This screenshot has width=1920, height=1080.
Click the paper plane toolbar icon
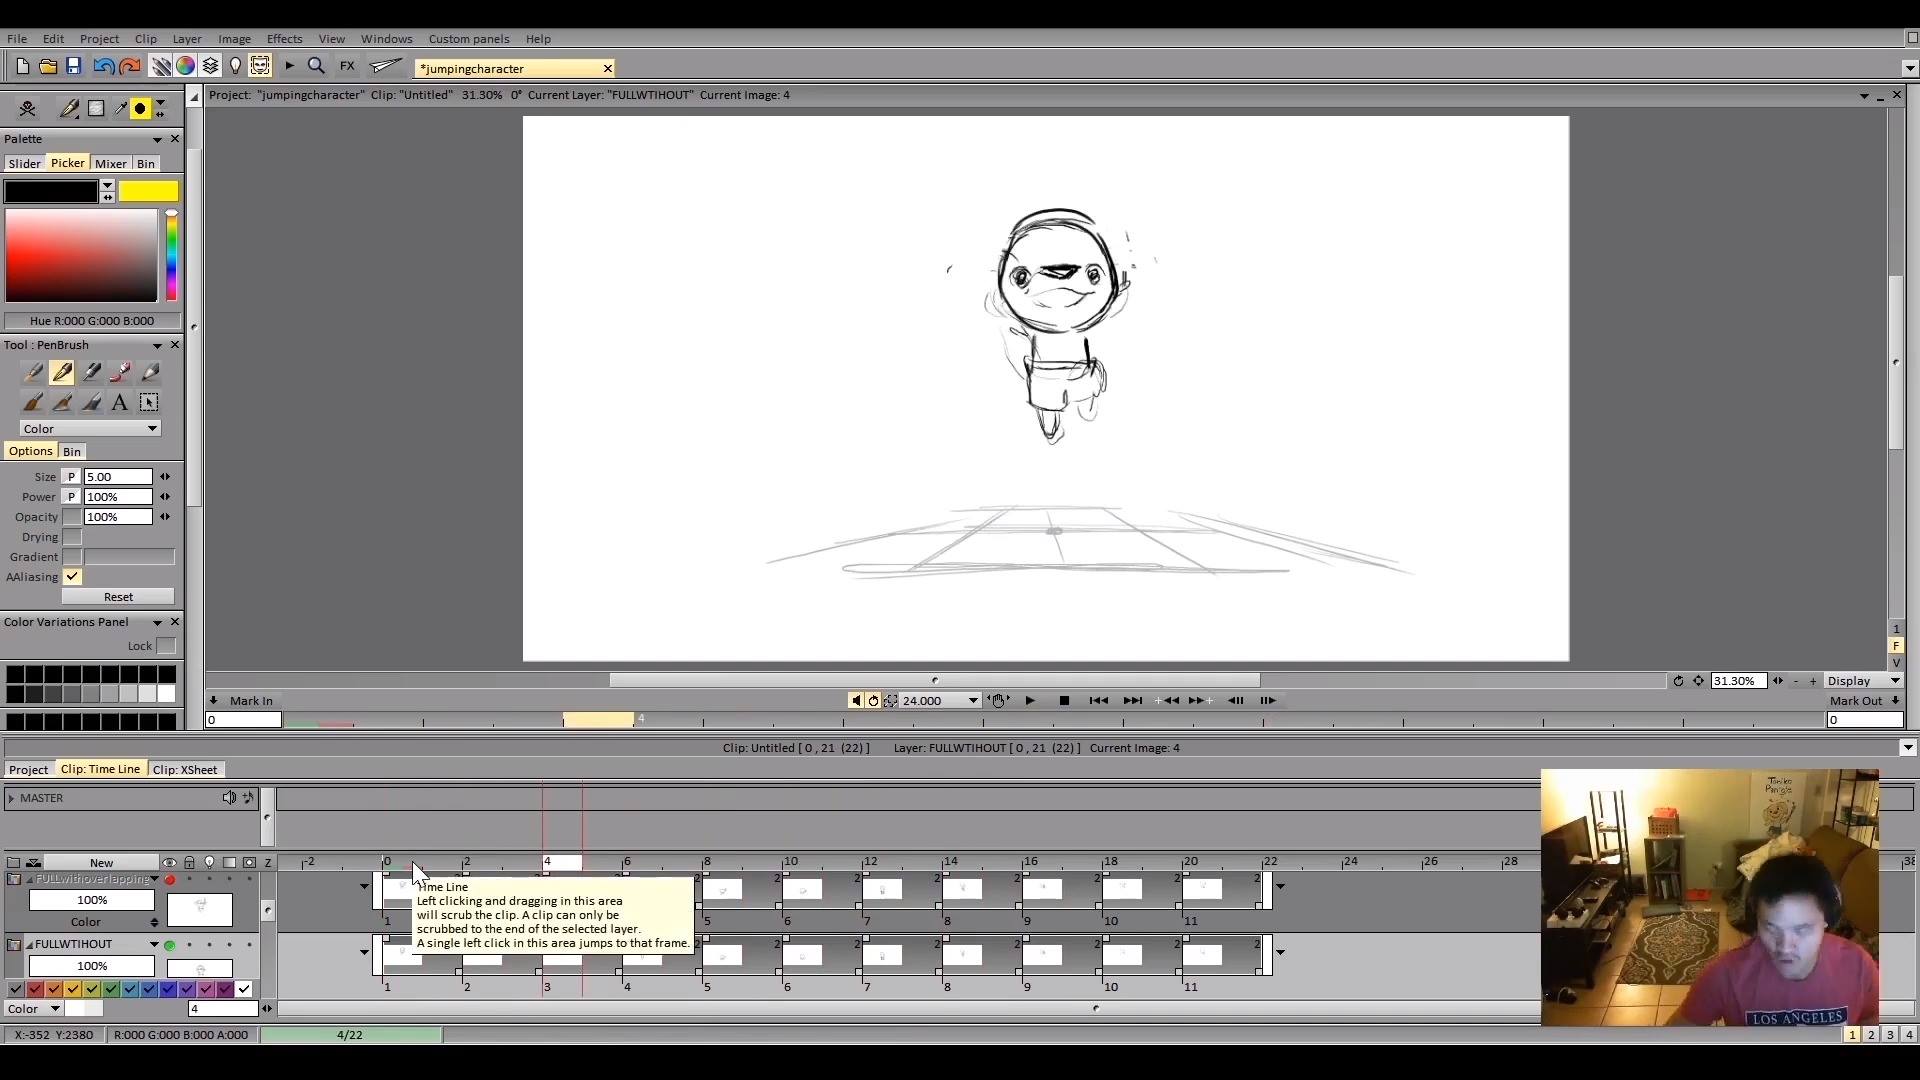(385, 67)
